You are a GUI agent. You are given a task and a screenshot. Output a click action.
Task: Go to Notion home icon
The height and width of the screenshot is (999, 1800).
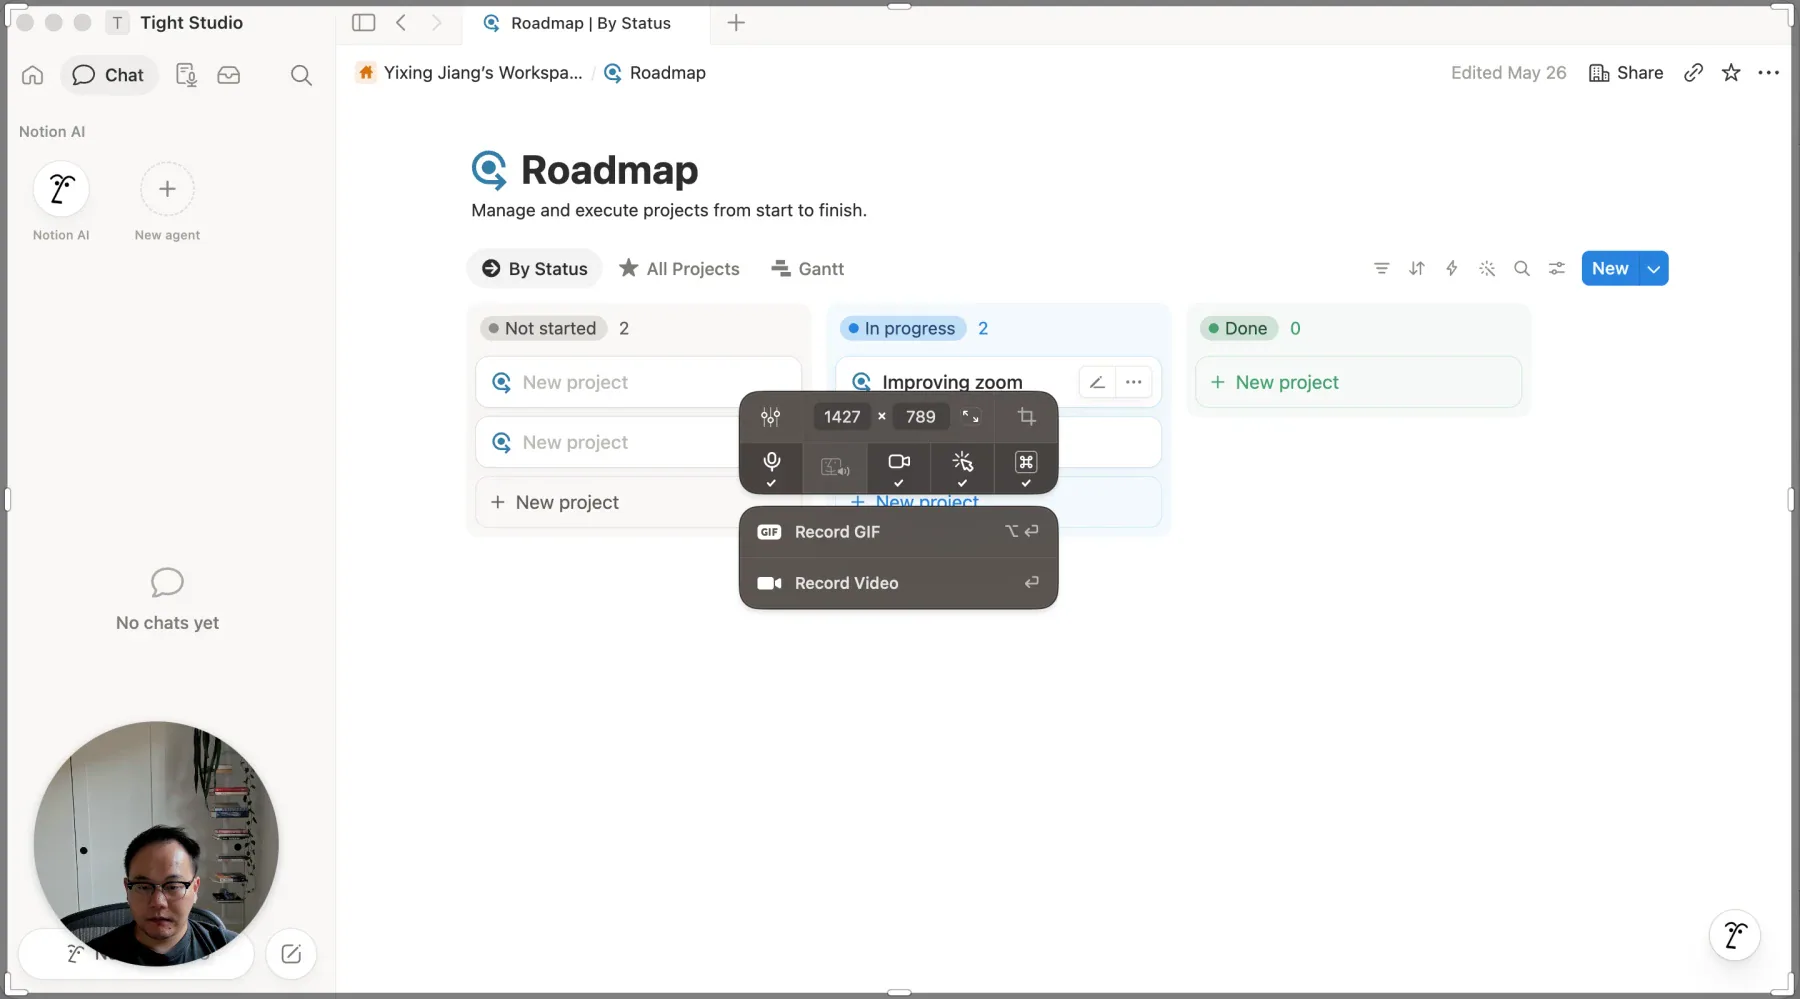[33, 75]
